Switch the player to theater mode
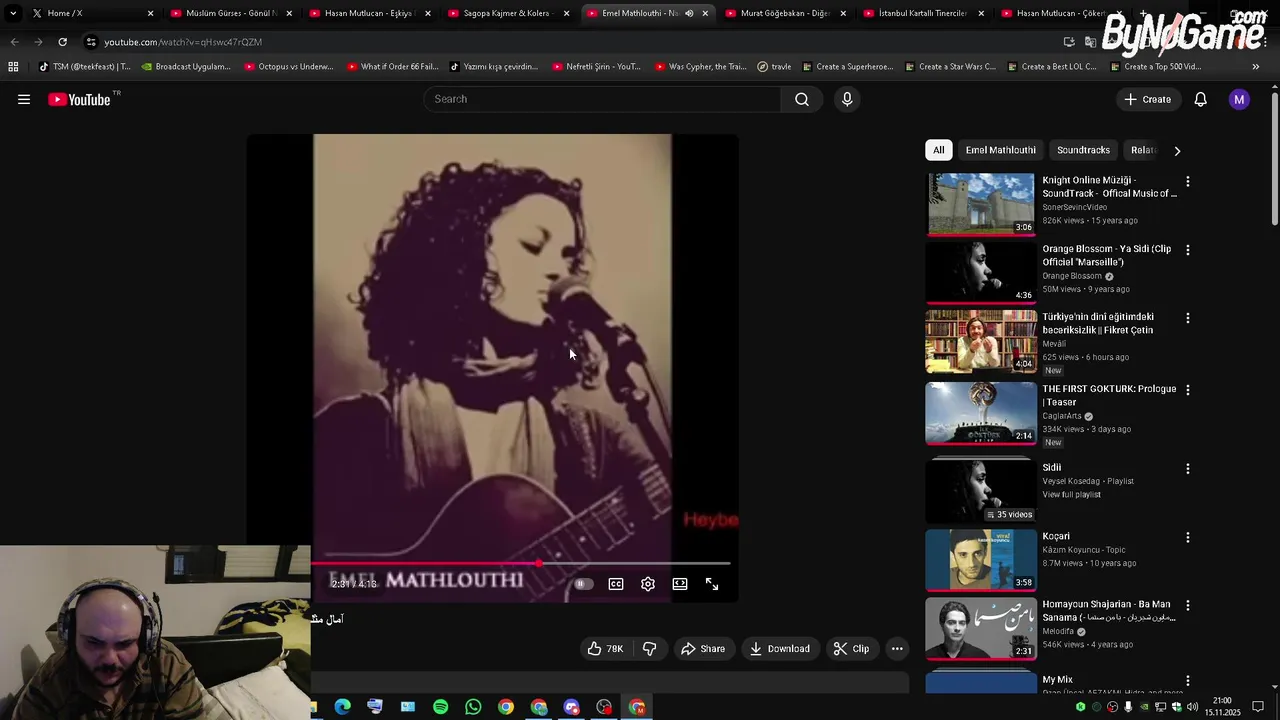Screen dimensions: 1280x720 (680, 584)
